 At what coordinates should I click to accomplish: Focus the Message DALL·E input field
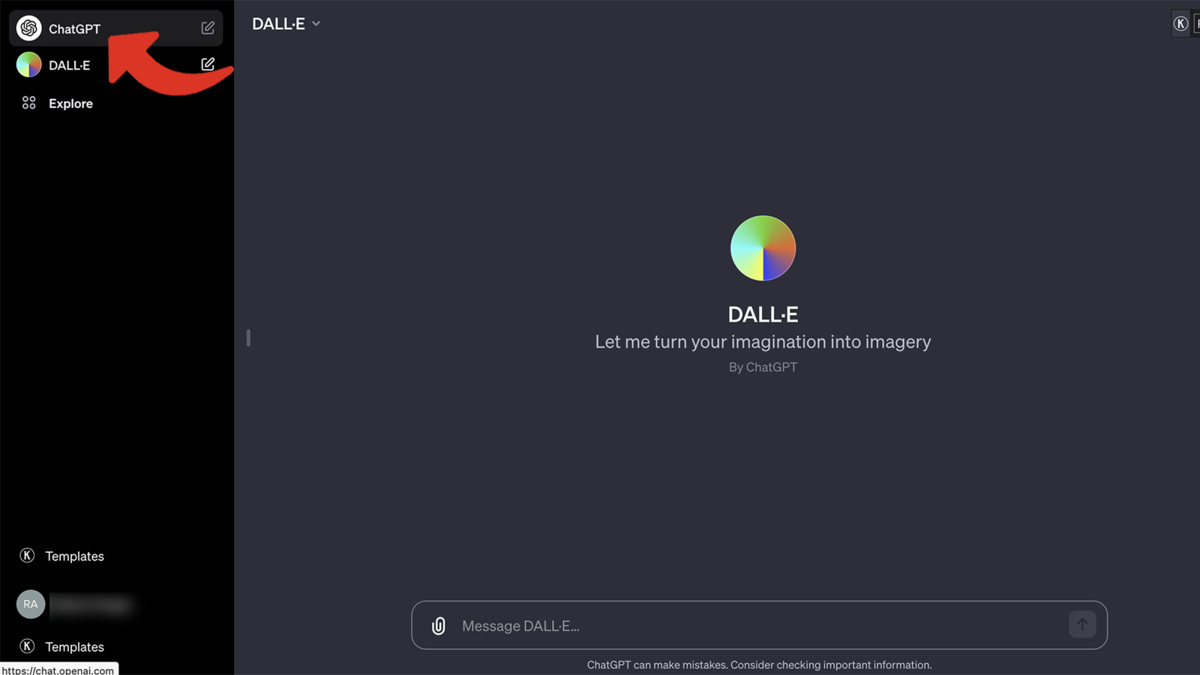[759, 625]
